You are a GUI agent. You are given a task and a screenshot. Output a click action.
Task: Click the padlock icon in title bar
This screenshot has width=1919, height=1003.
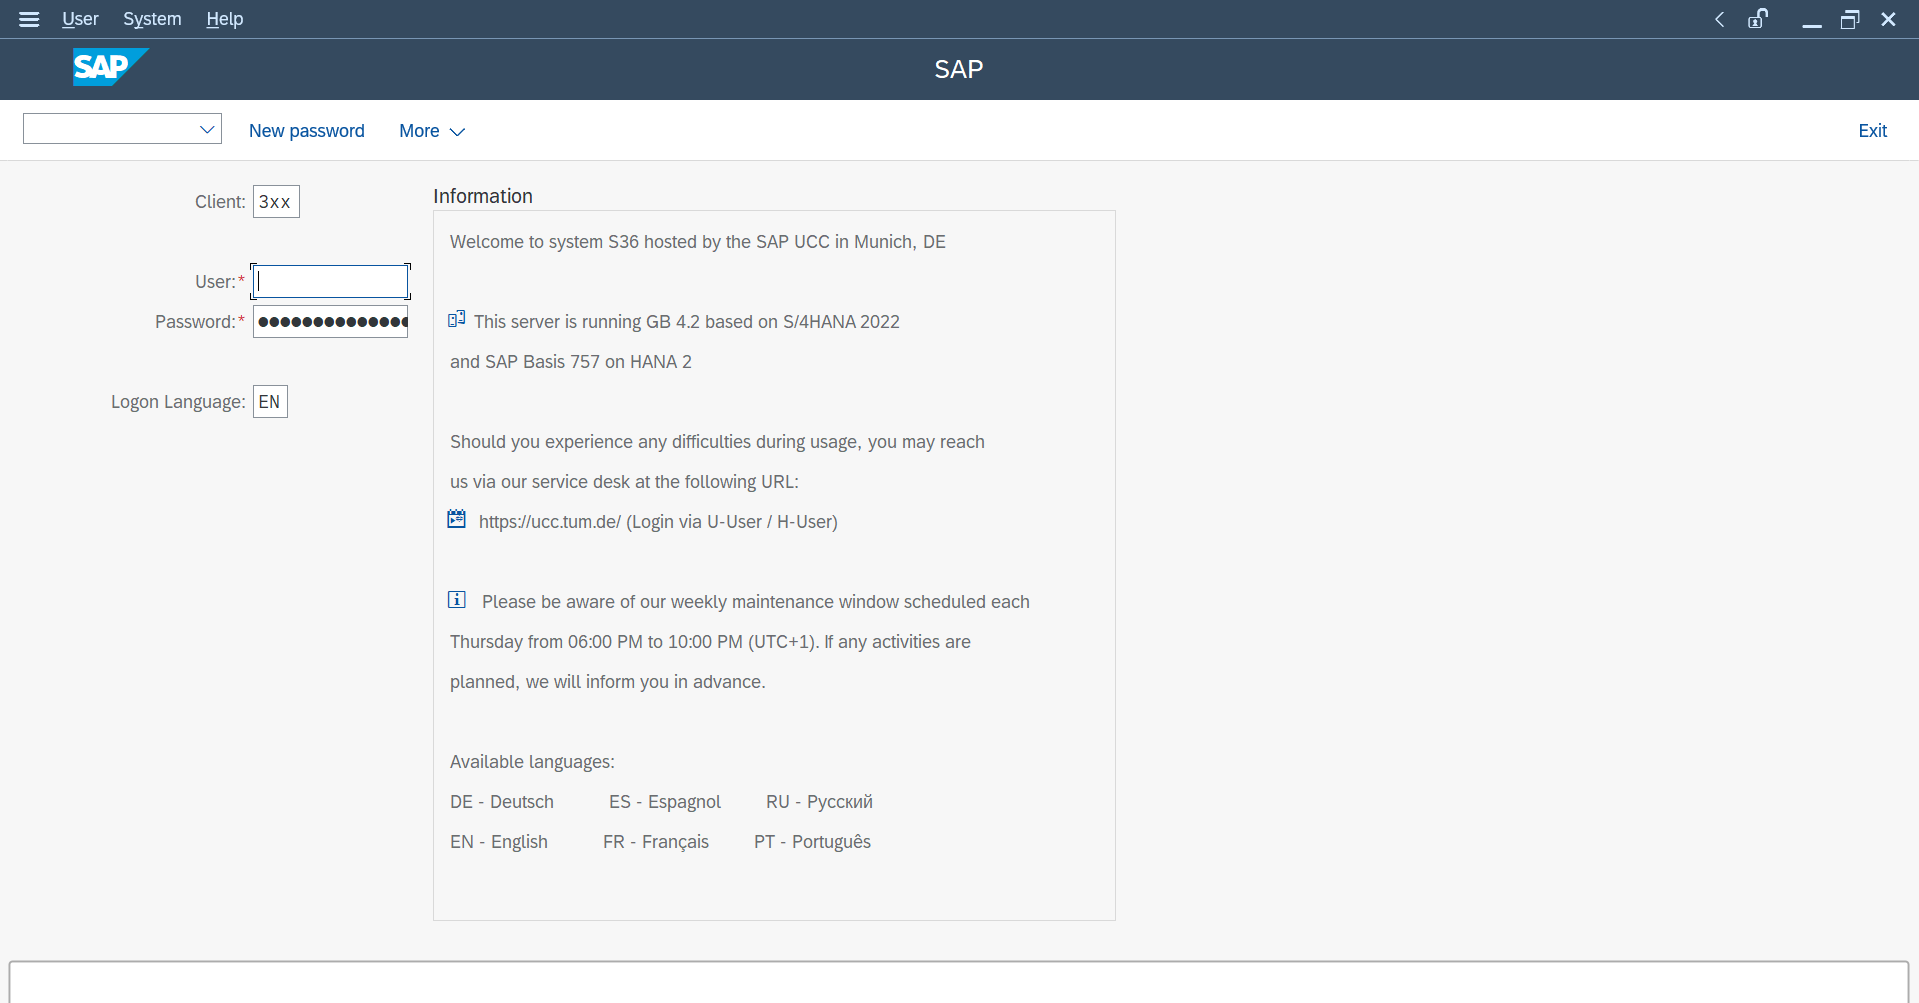coord(1757,19)
